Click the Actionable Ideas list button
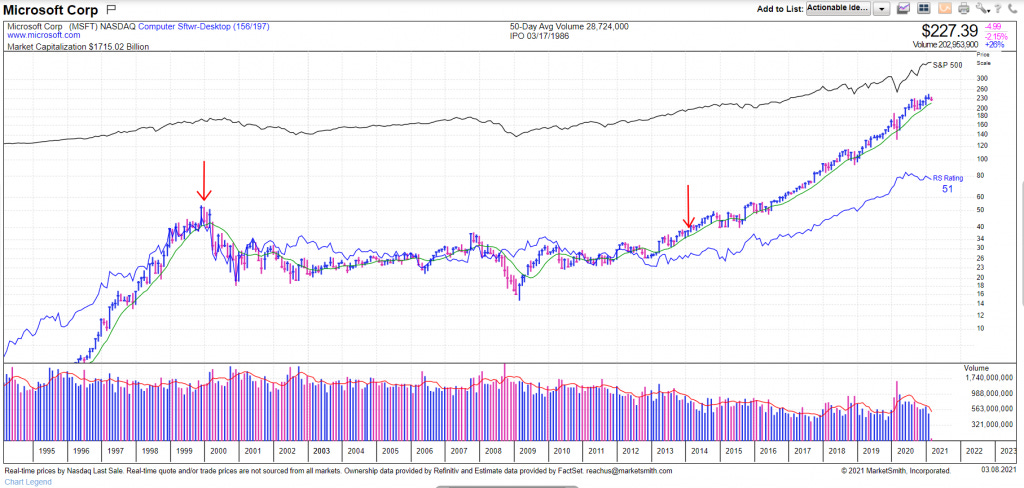 coord(839,8)
